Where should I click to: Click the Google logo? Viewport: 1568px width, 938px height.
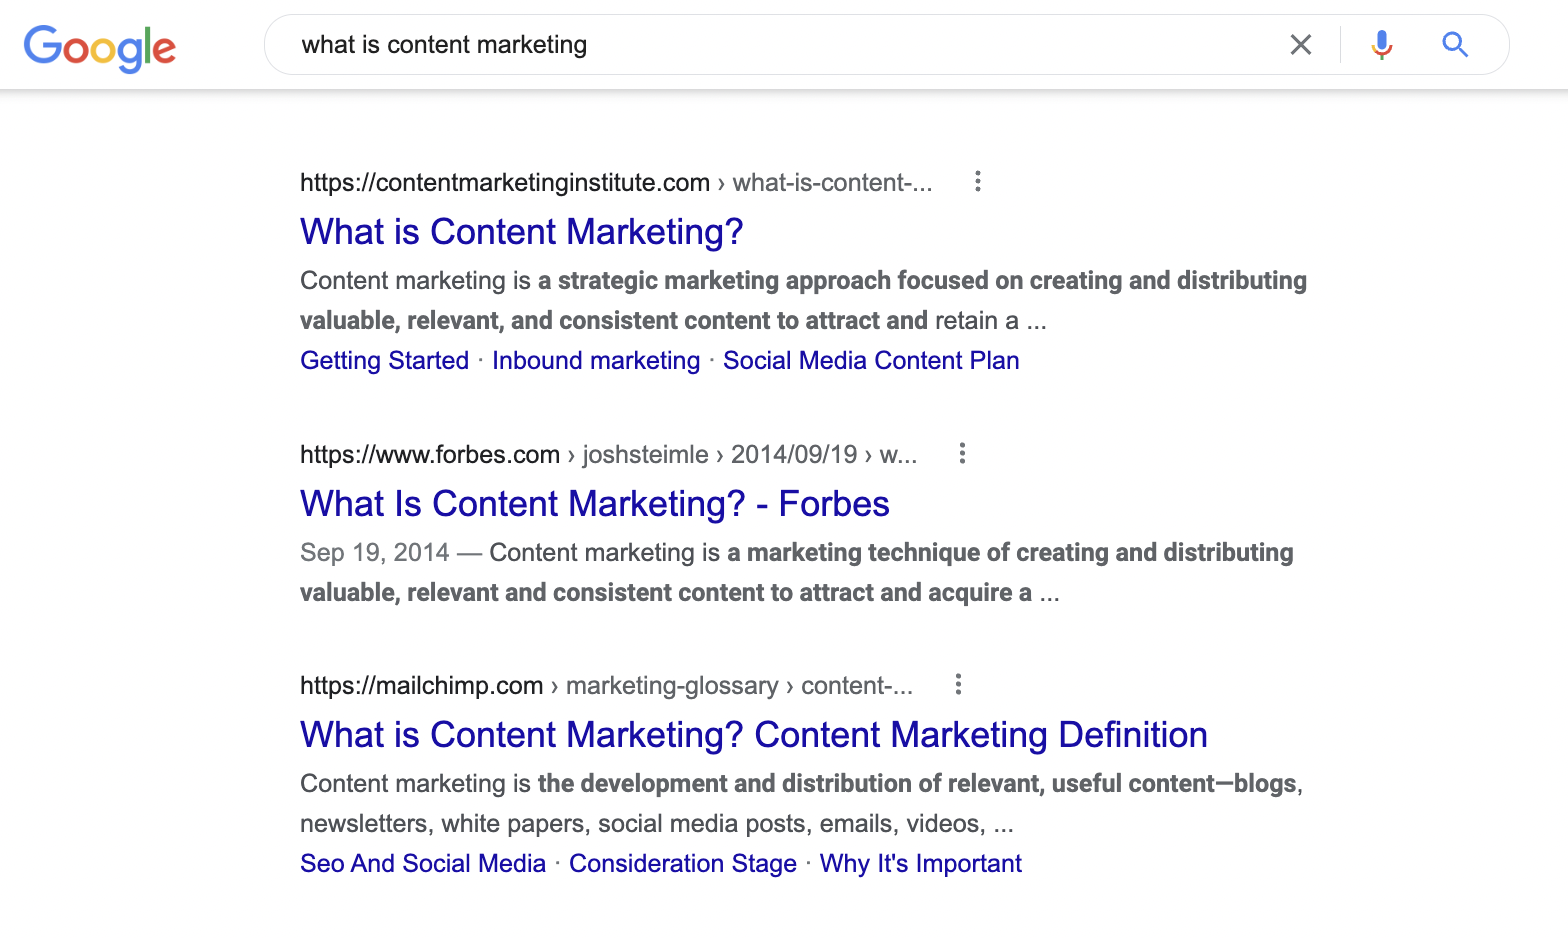[x=100, y=47]
